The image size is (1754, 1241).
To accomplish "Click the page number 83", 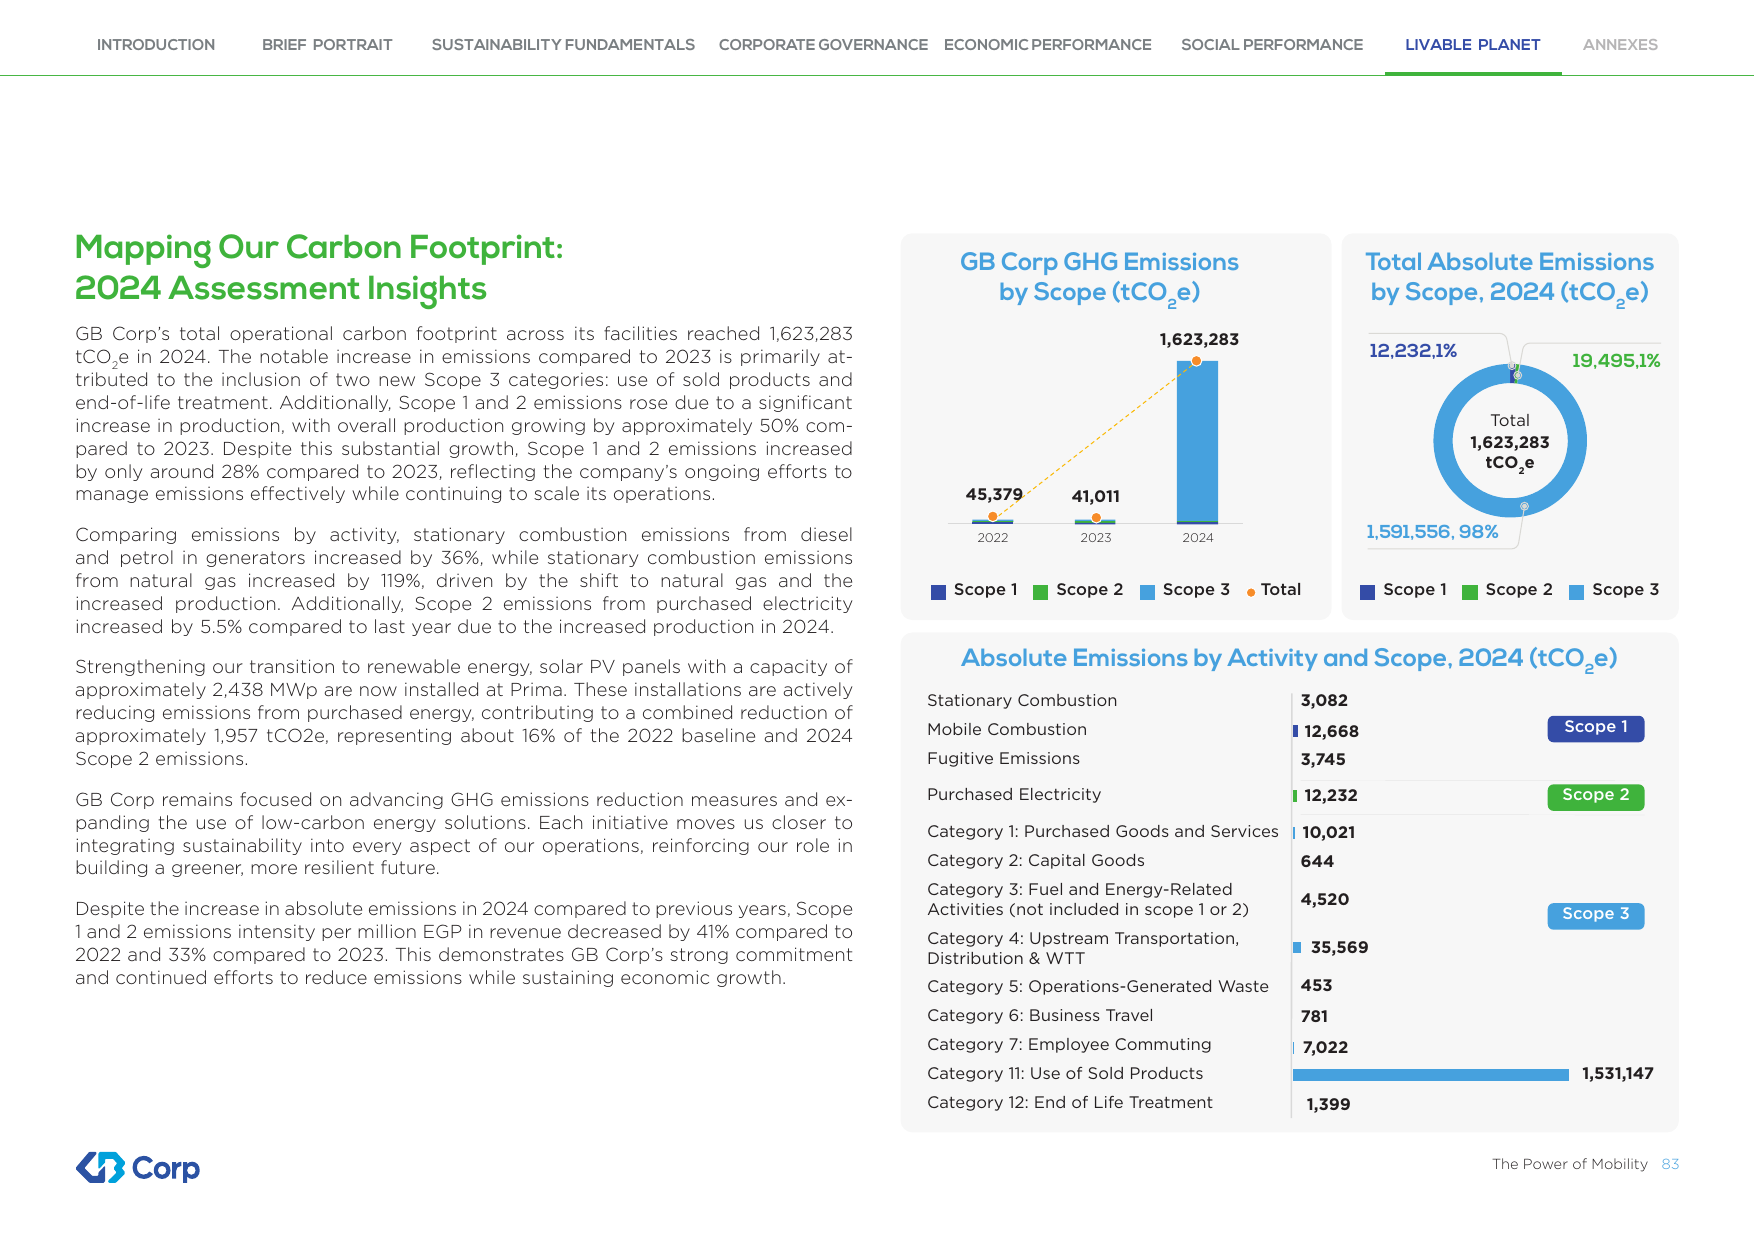I will tap(1670, 1165).
